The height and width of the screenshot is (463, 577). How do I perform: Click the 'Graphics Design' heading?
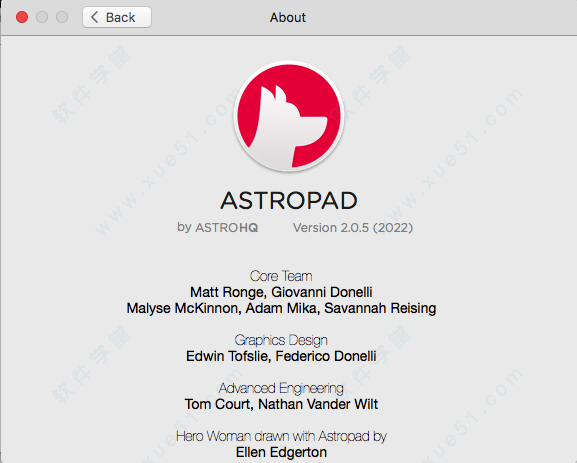coord(281,340)
